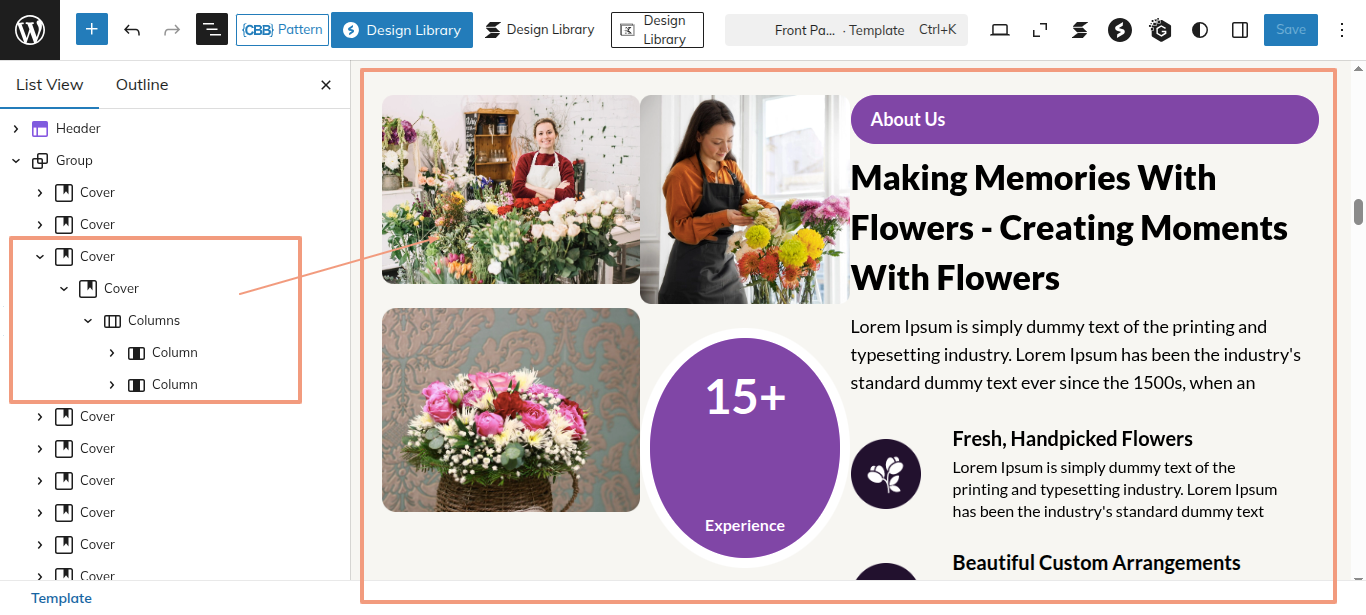Screen dimensions: 1366x615
Task: Click the editor canvas vertical scrollbar
Action: click(1358, 212)
